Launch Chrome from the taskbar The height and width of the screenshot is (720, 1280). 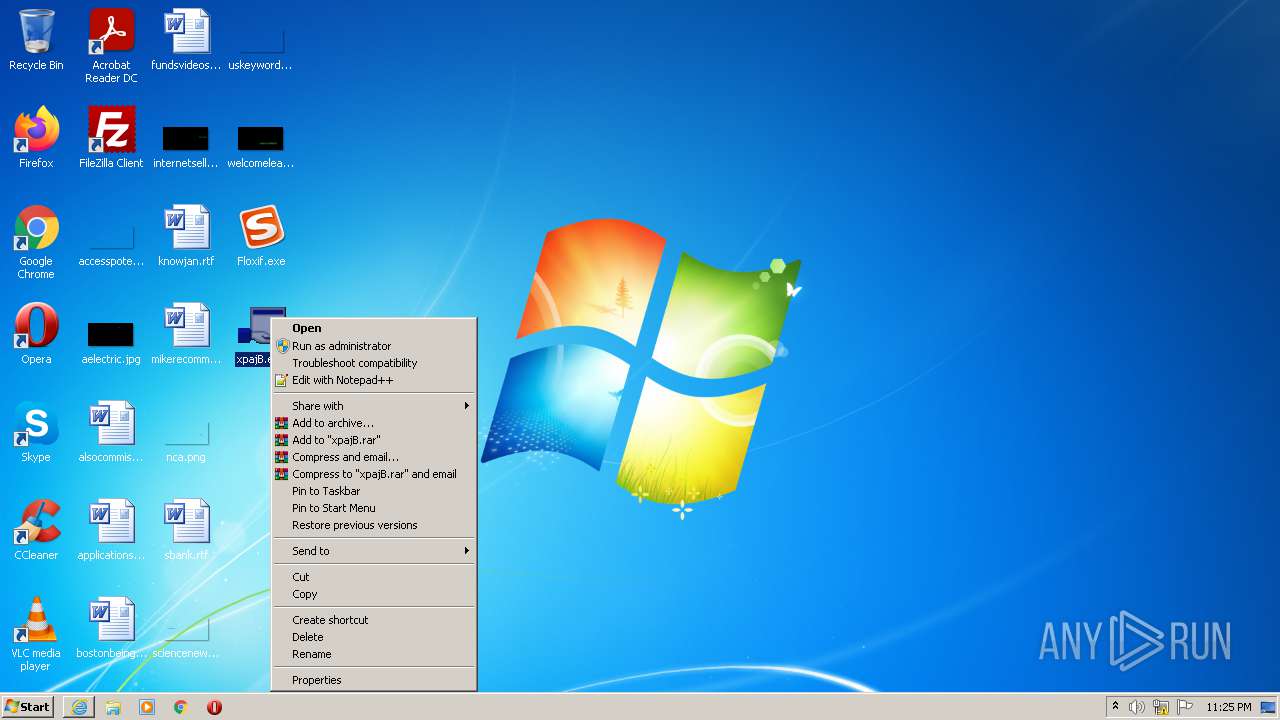point(181,707)
